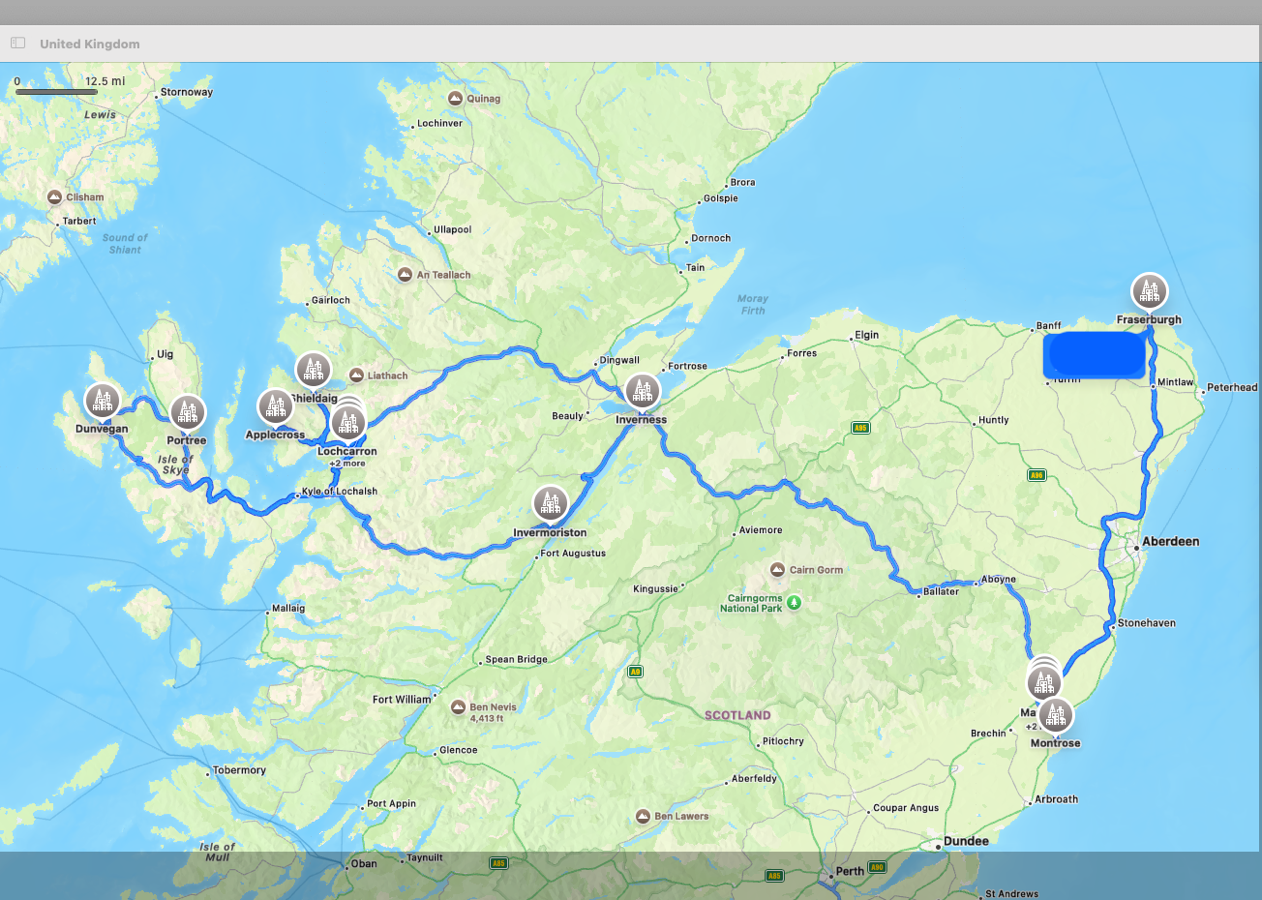Click the Forres town label
This screenshot has width=1262, height=900.
pyautogui.click(x=802, y=353)
